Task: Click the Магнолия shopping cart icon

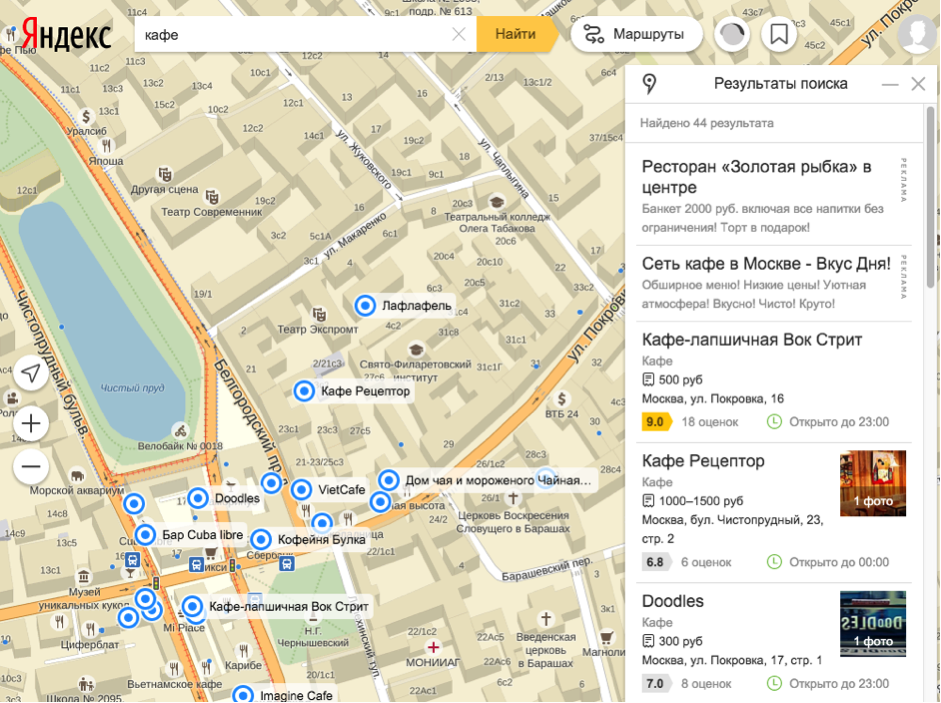Action: [x=607, y=637]
